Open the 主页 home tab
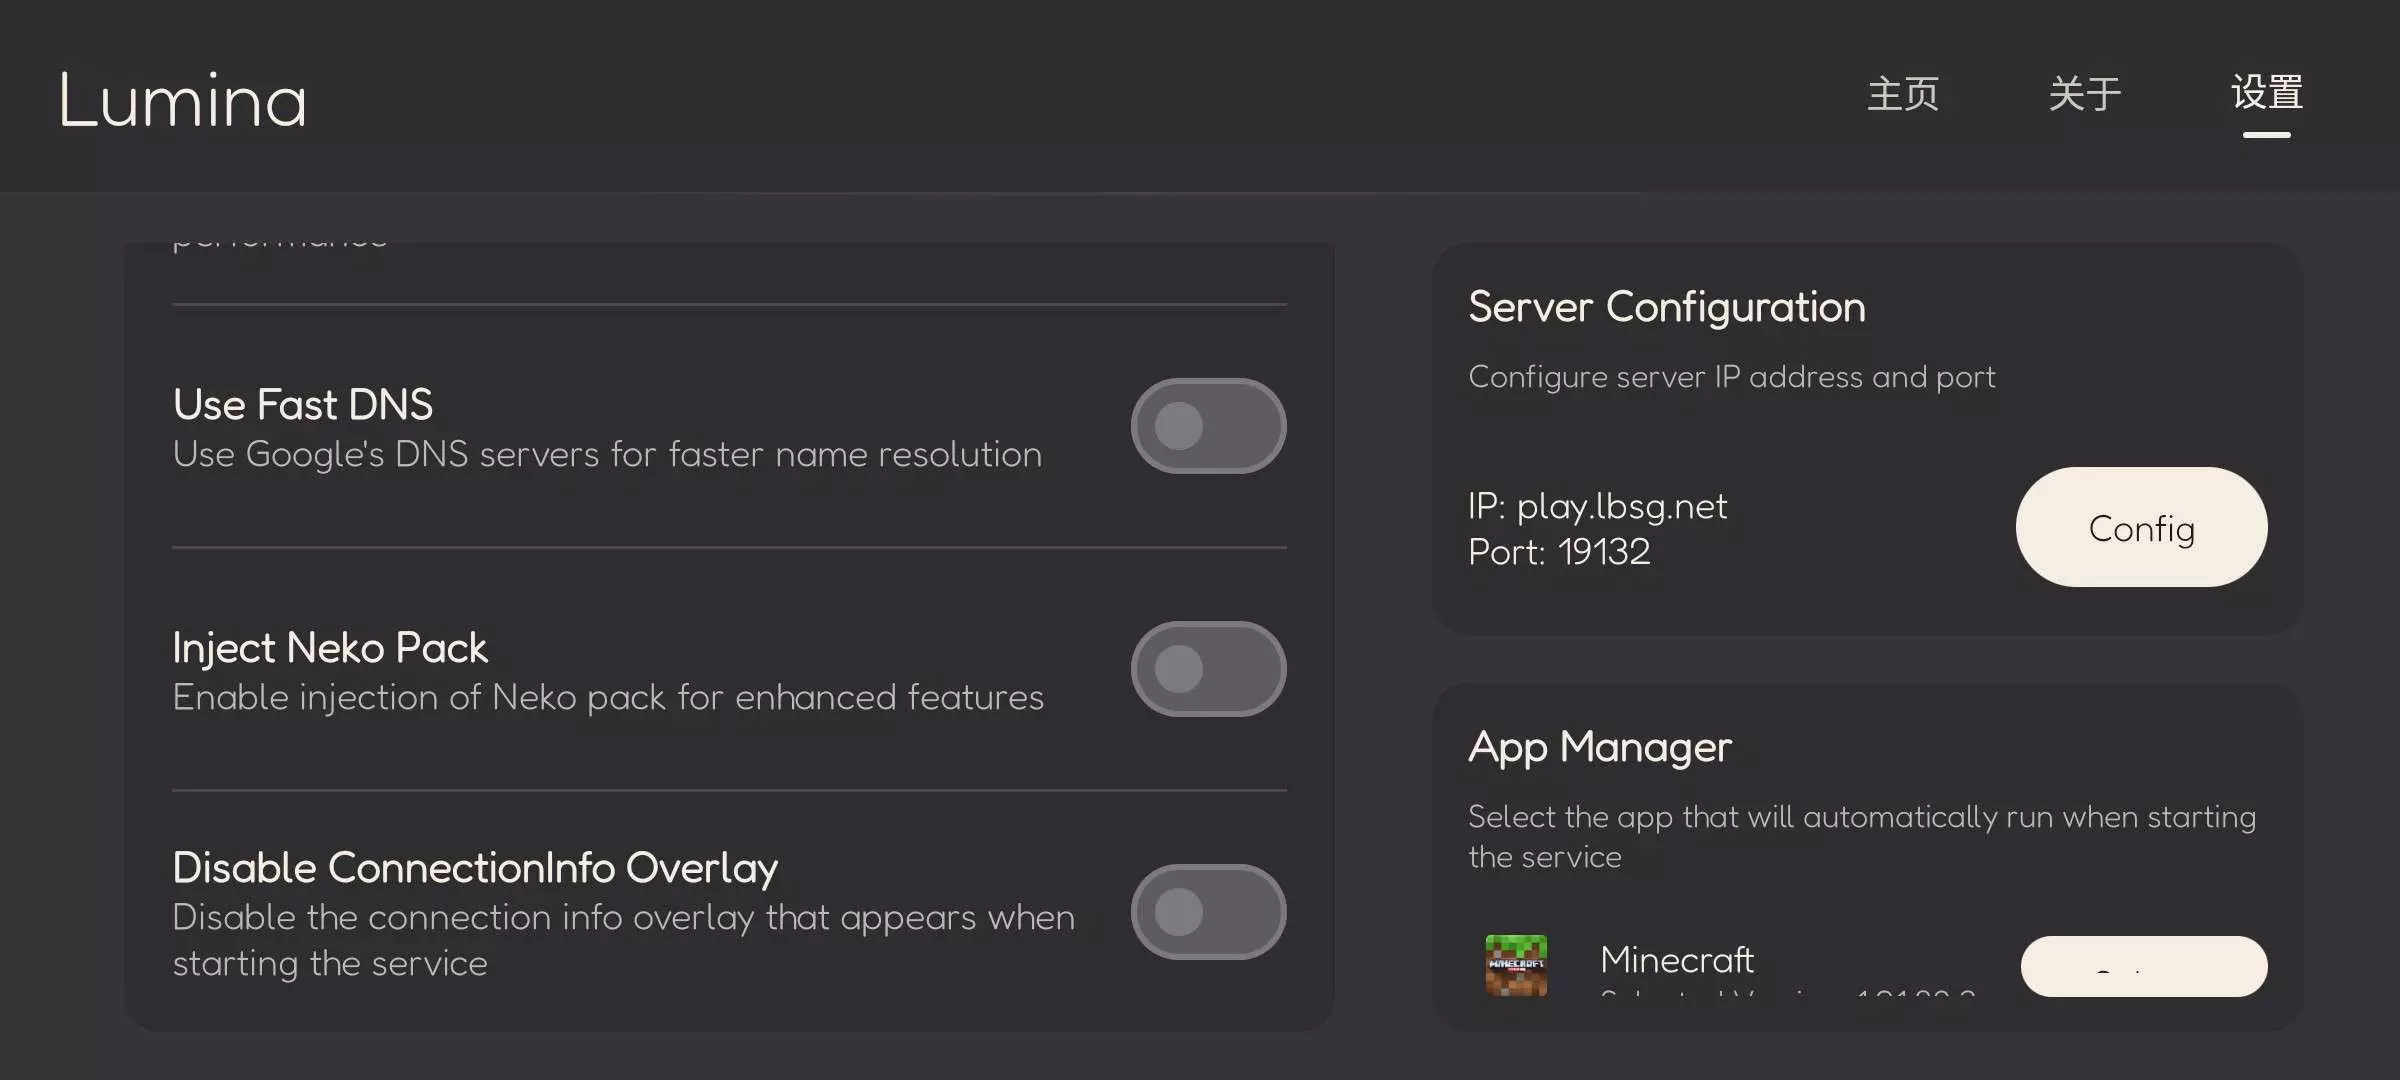The height and width of the screenshot is (1080, 2400). pos(1903,94)
